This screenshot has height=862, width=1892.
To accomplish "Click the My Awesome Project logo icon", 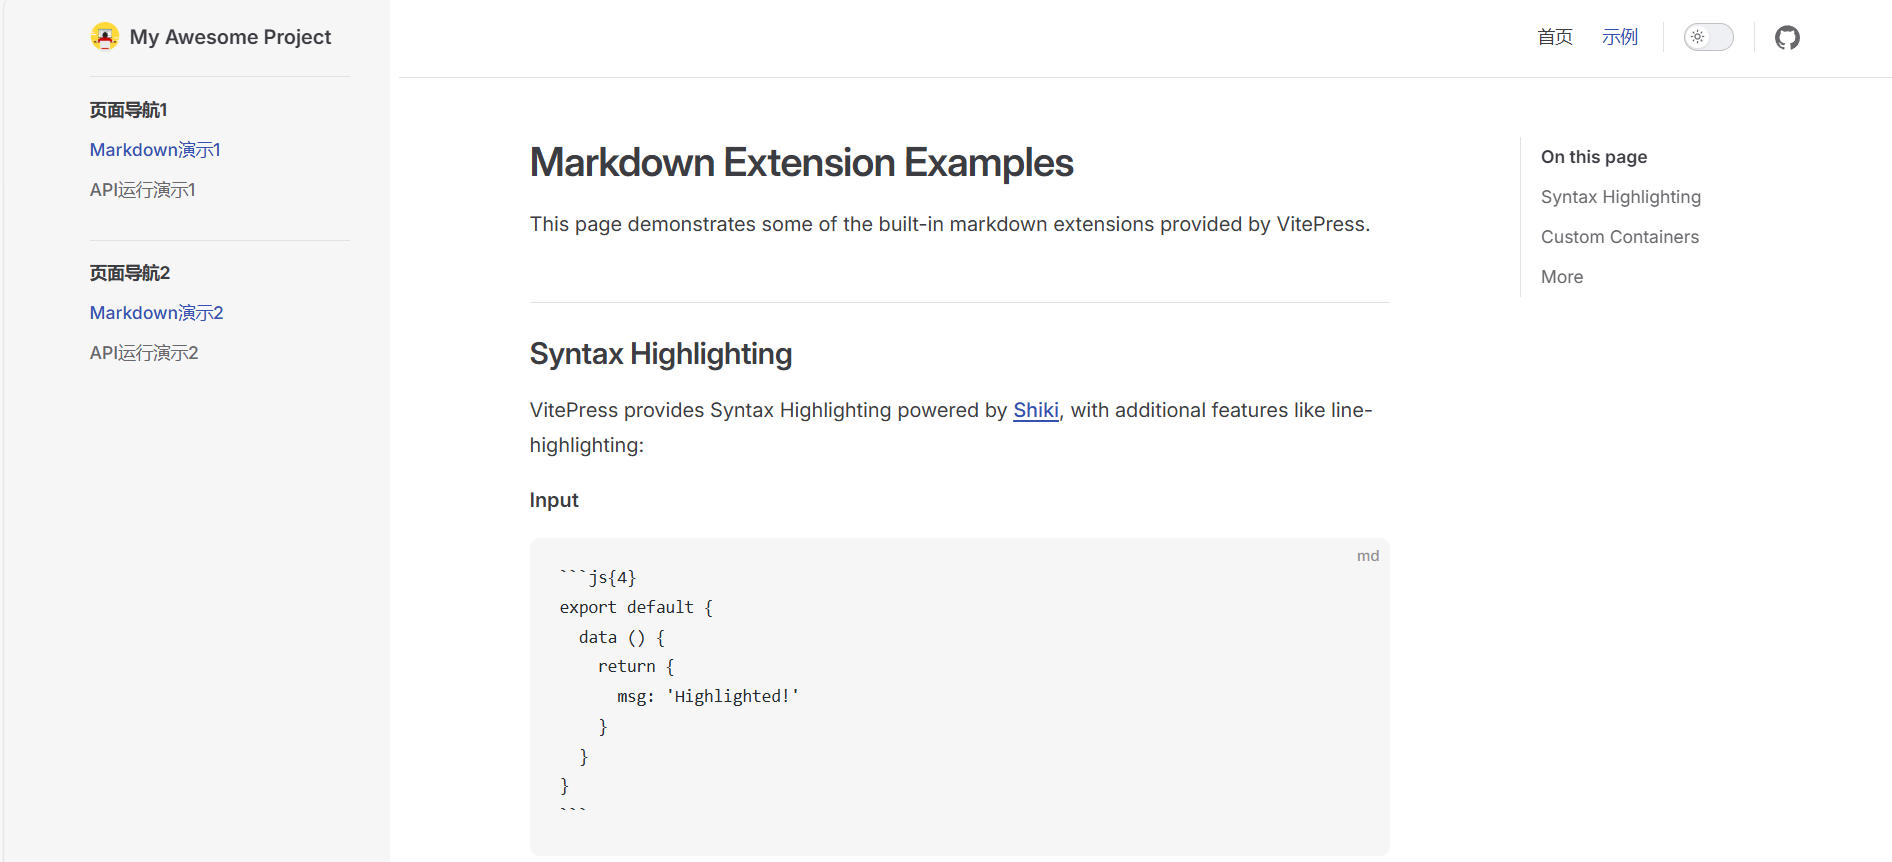I will [105, 37].
